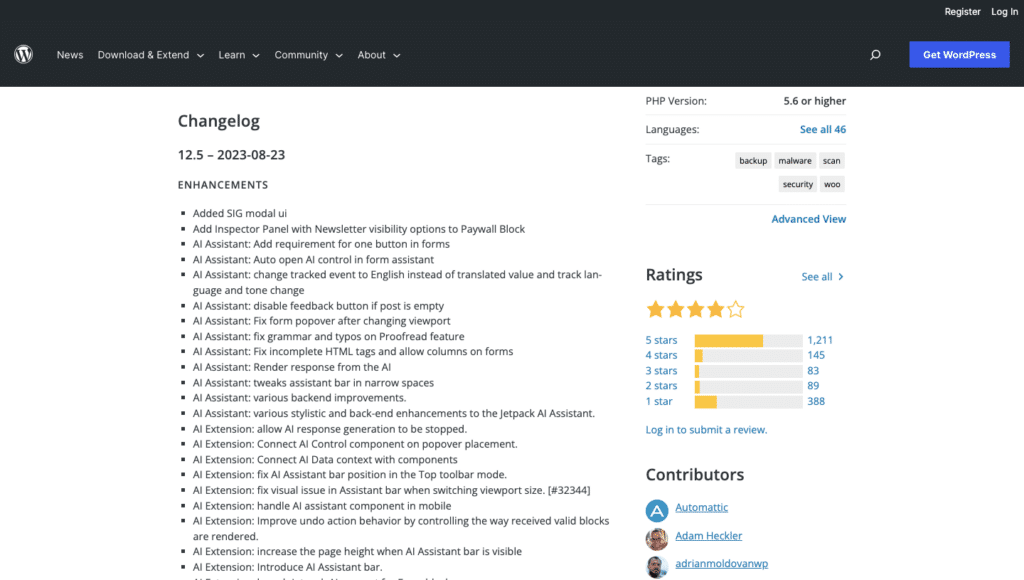Click the Log In link
The image size is (1024, 580).
1004,12
